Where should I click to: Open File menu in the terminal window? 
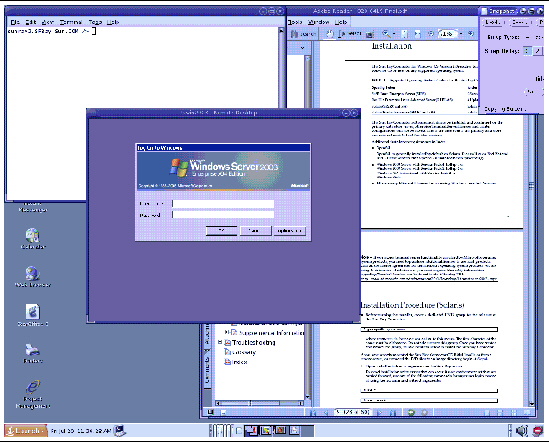[x=15, y=22]
